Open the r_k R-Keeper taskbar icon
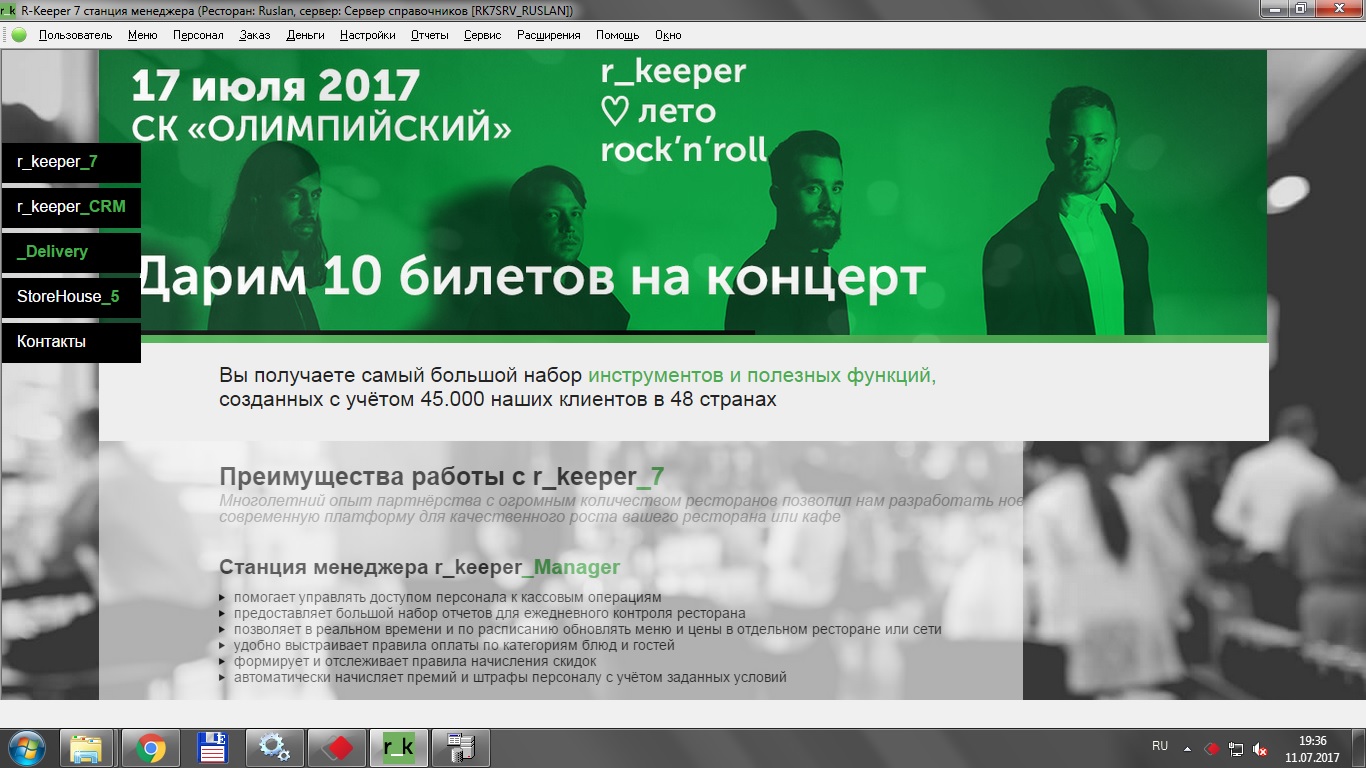Screen dimensions: 1366x768 [398, 748]
